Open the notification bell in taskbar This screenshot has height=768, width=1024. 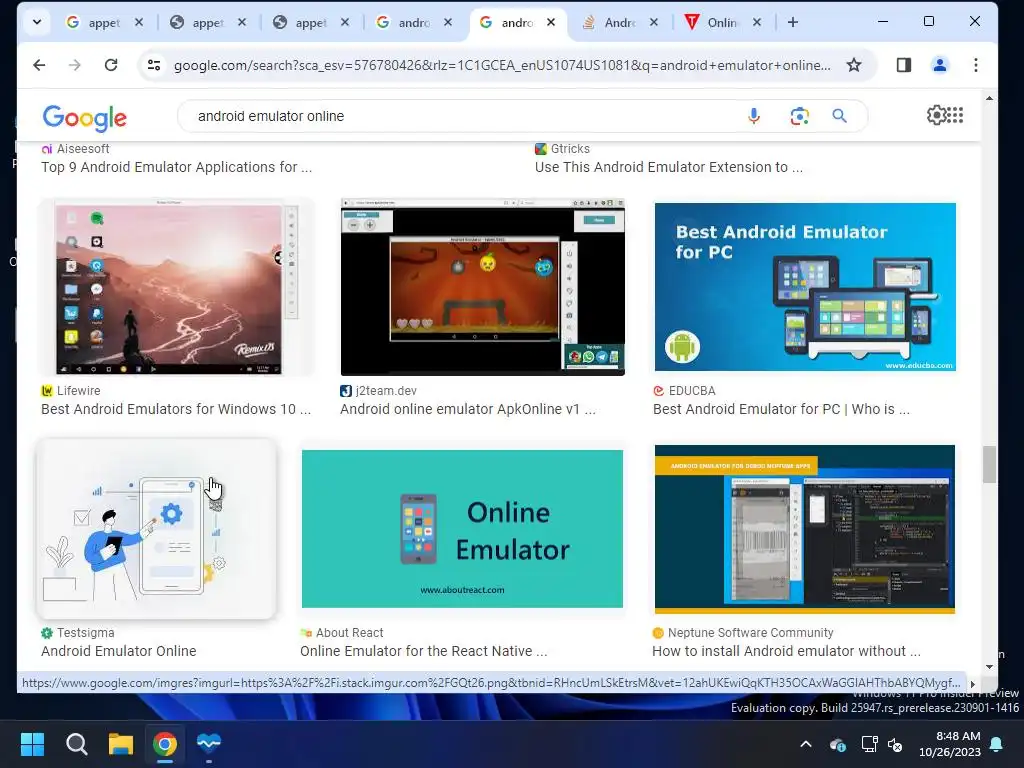pos(997,744)
